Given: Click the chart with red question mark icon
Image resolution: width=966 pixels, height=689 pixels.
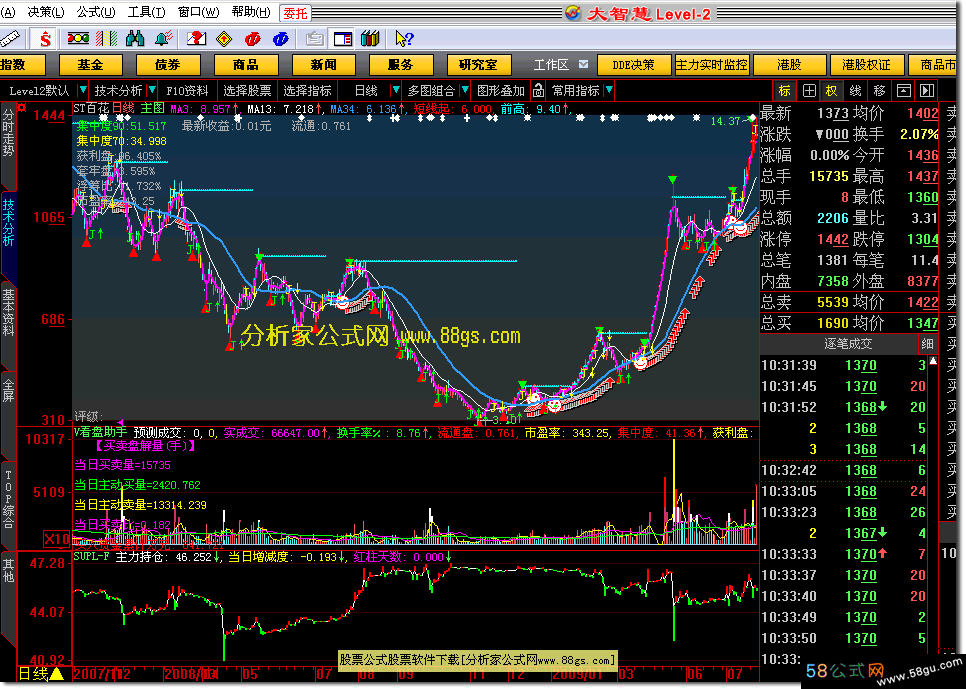Looking at the screenshot, I should tap(197, 39).
